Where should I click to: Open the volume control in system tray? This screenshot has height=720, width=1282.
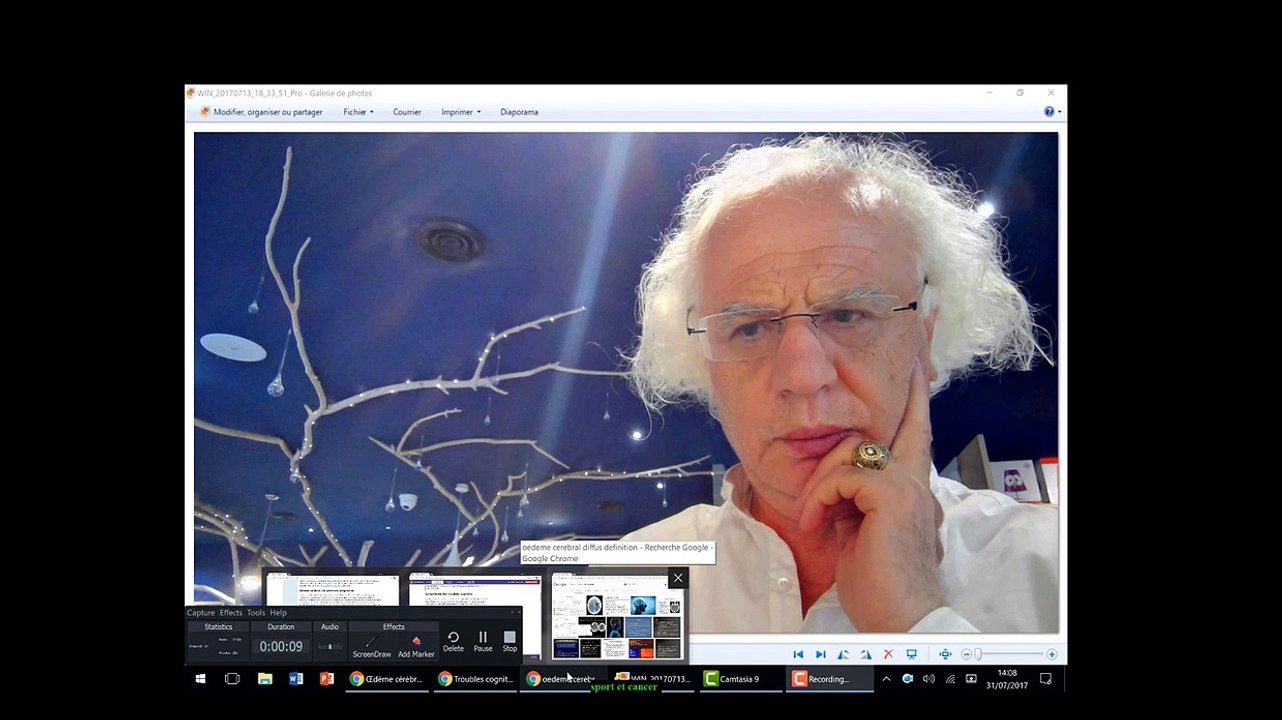(928, 679)
